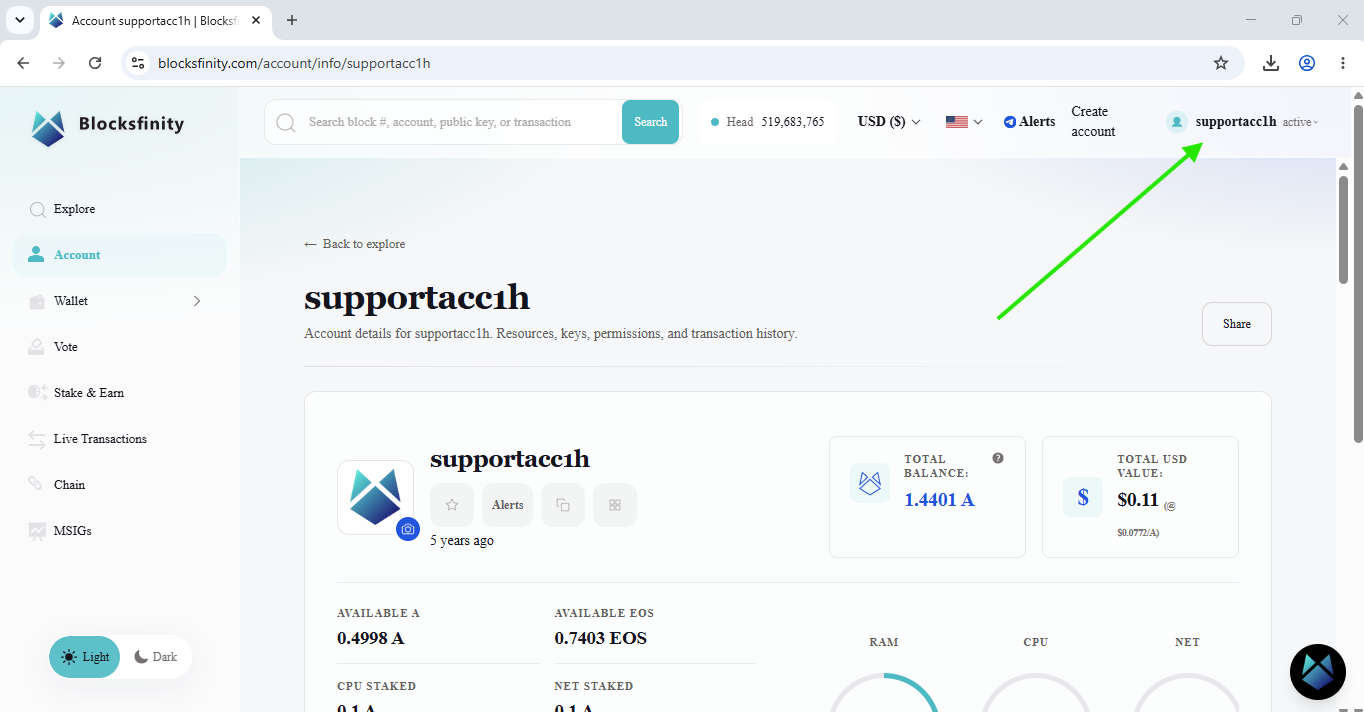Viewport: 1364px width, 712px height.
Task: Click the copy account name icon
Action: (x=563, y=505)
